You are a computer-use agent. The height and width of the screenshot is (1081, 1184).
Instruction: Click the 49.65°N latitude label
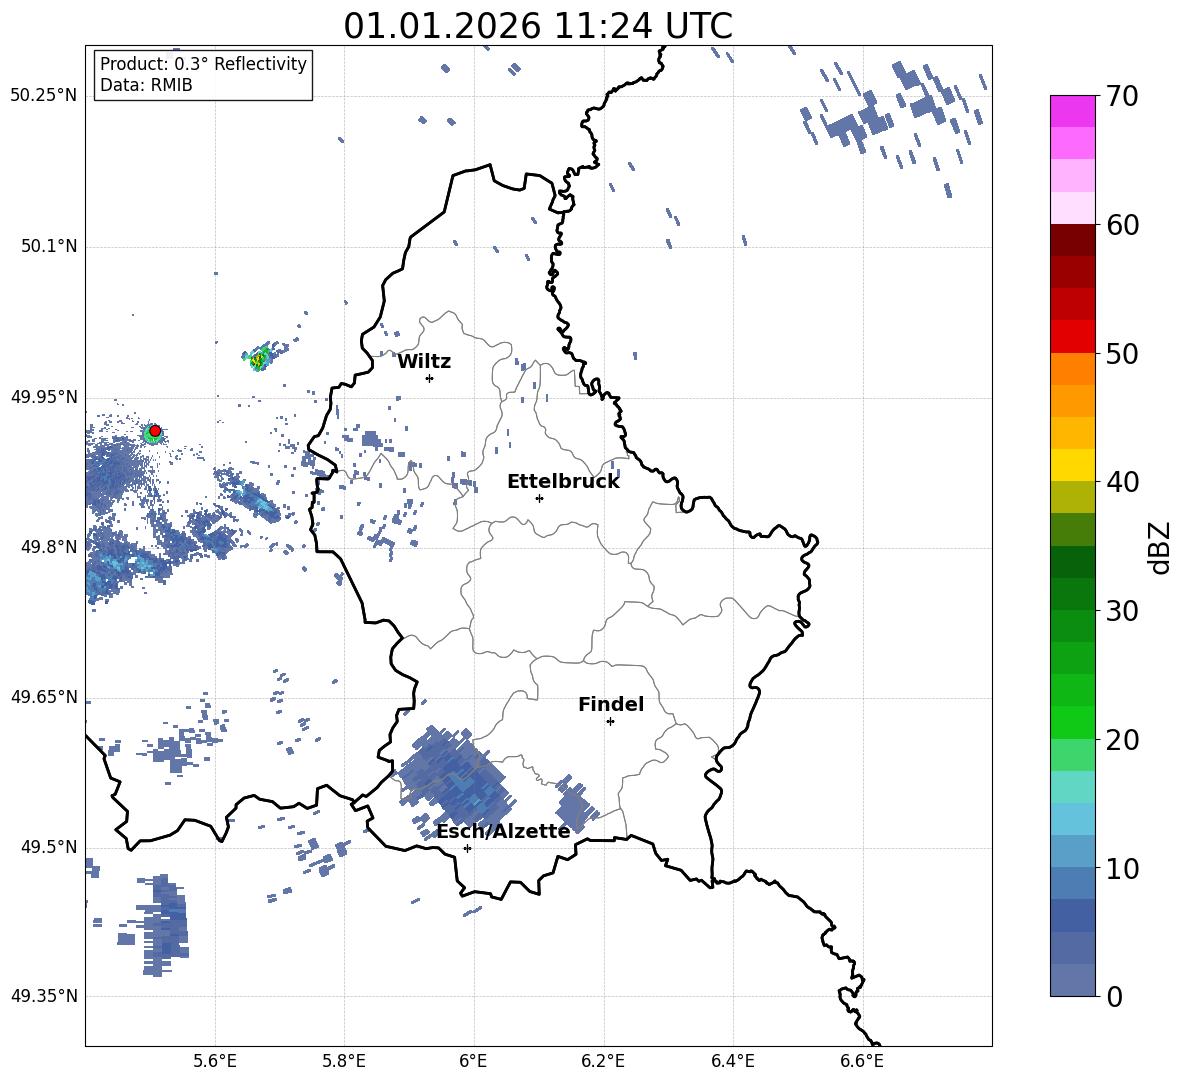pyautogui.click(x=43, y=696)
